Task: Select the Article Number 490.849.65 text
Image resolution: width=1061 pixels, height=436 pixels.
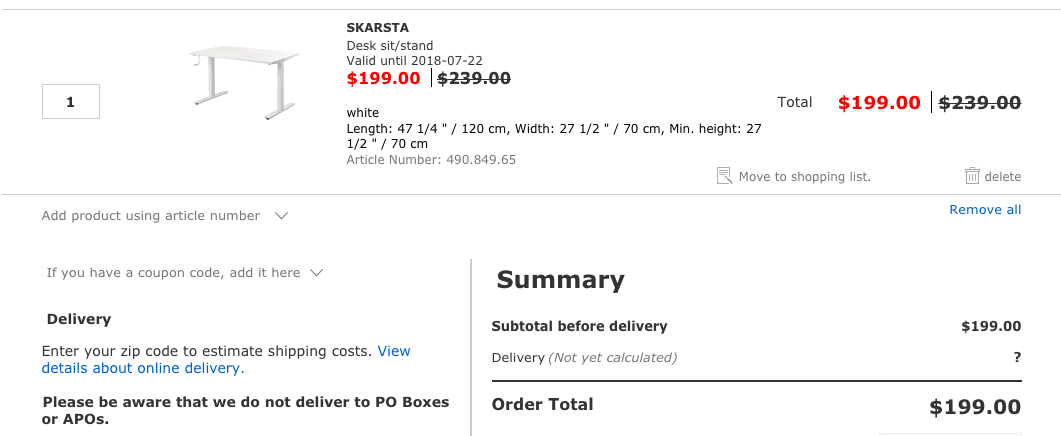Action: point(431,160)
